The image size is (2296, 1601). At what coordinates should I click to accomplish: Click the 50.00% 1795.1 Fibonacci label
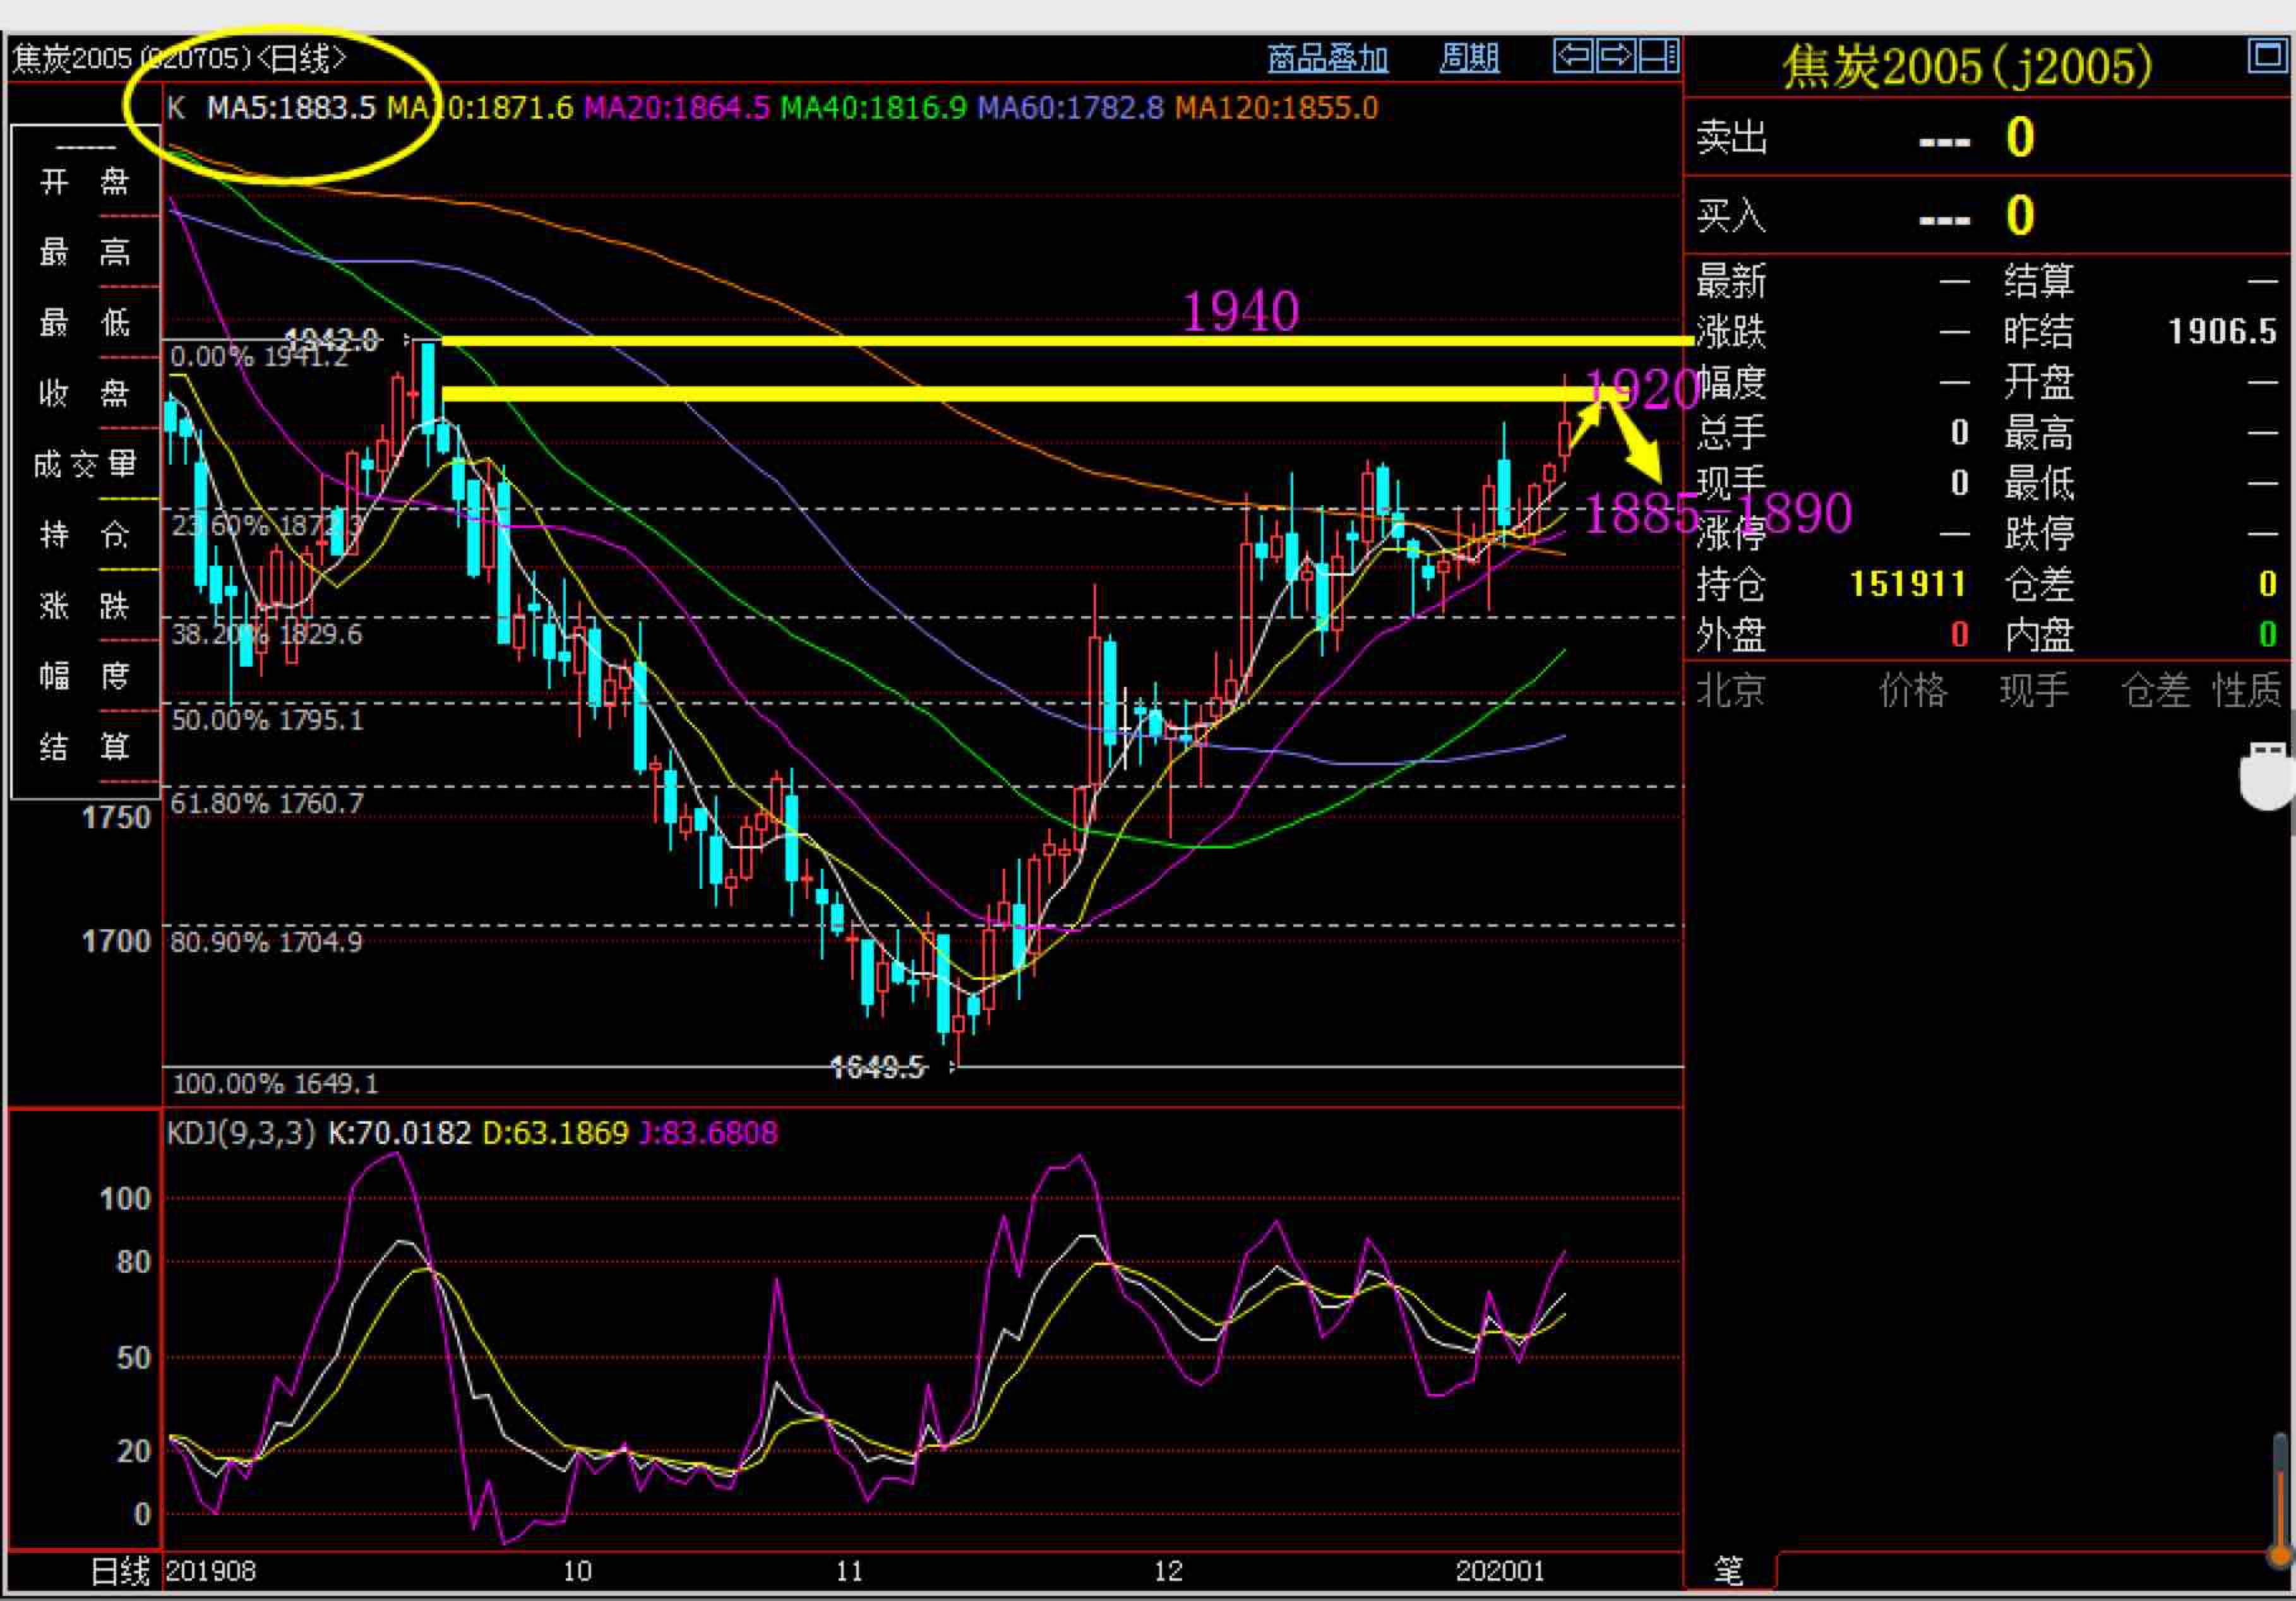coord(267,720)
